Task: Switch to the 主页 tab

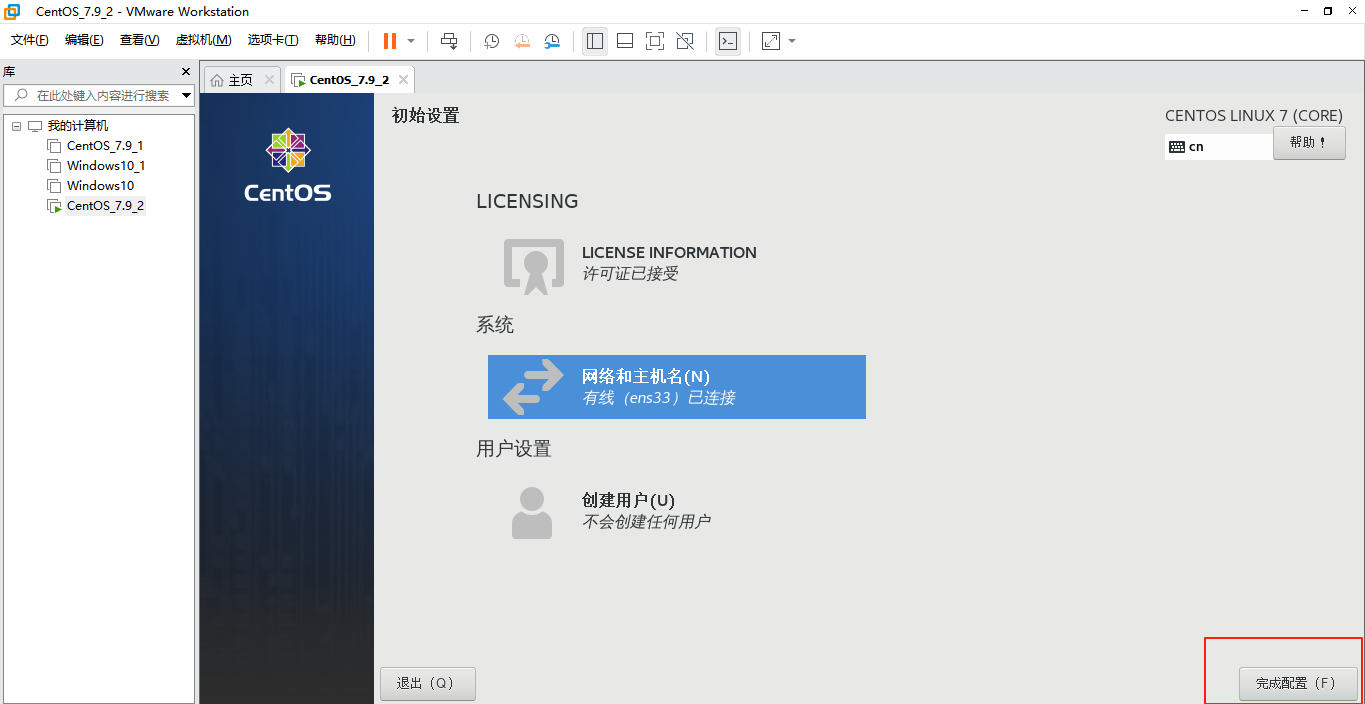Action: point(240,79)
